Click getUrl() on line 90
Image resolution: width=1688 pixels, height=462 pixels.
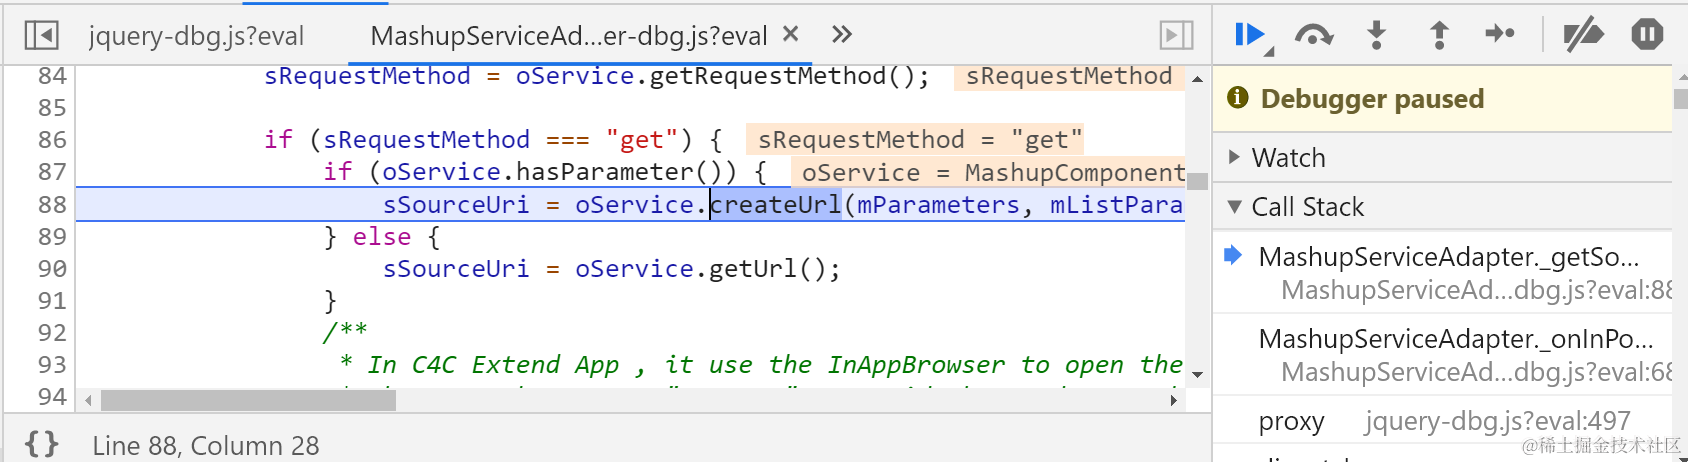(768, 268)
